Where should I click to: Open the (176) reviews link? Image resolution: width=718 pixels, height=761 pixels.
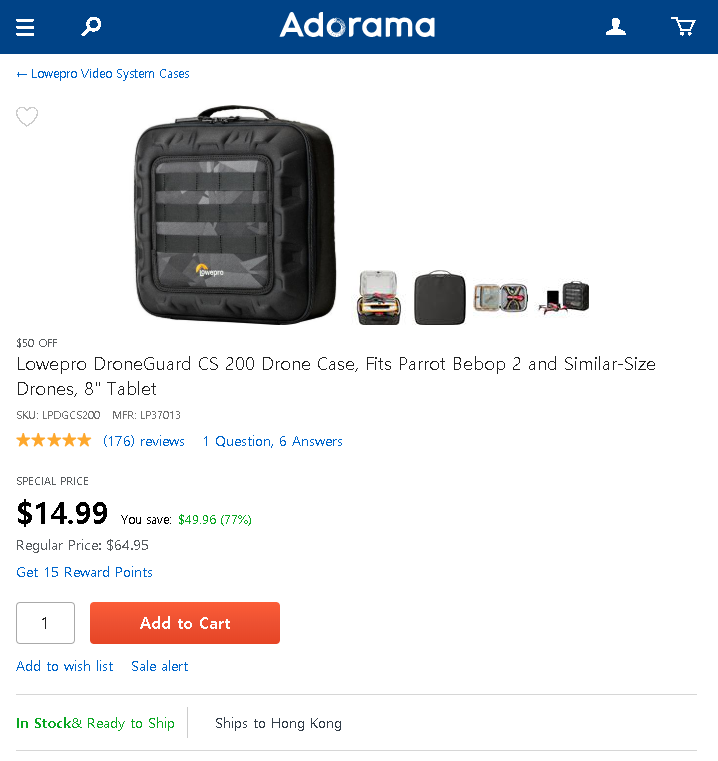click(144, 441)
